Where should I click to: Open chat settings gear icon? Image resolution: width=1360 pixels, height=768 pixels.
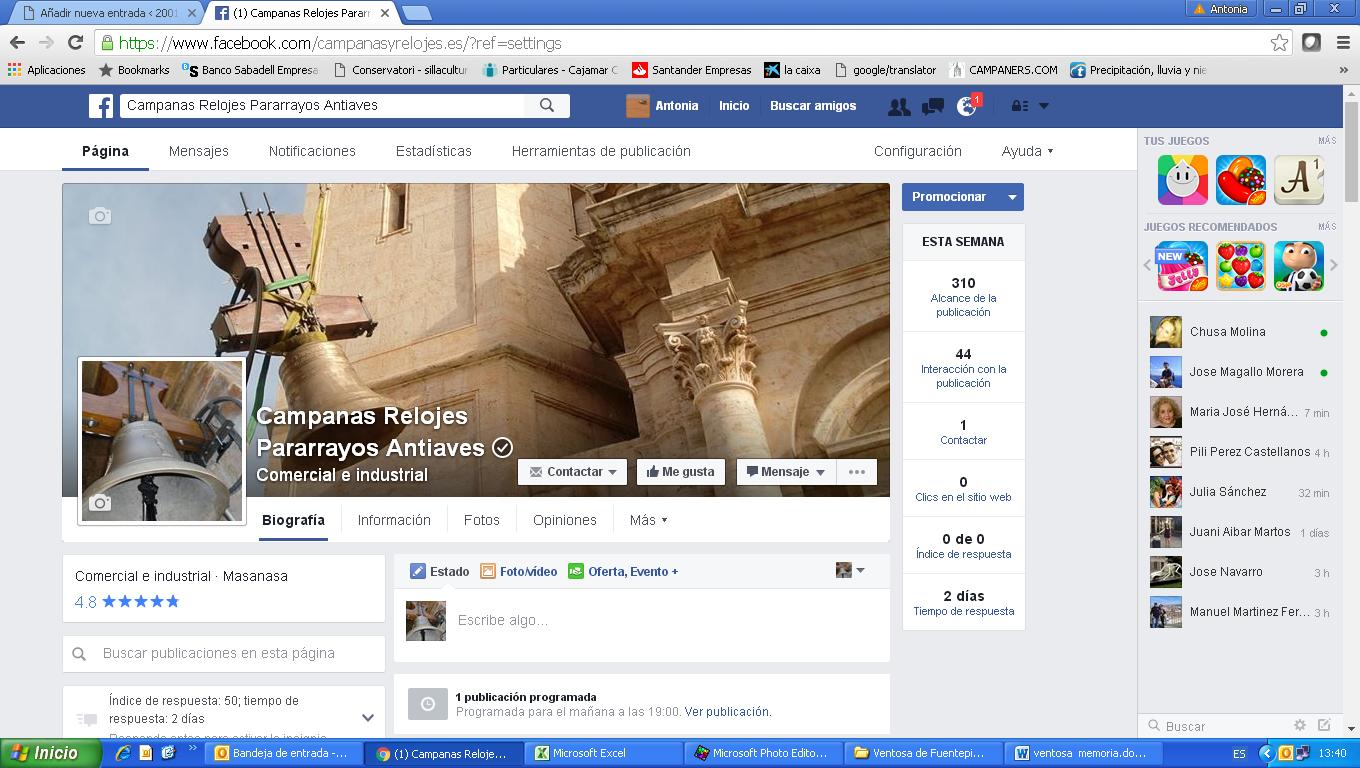pyautogui.click(x=1300, y=725)
